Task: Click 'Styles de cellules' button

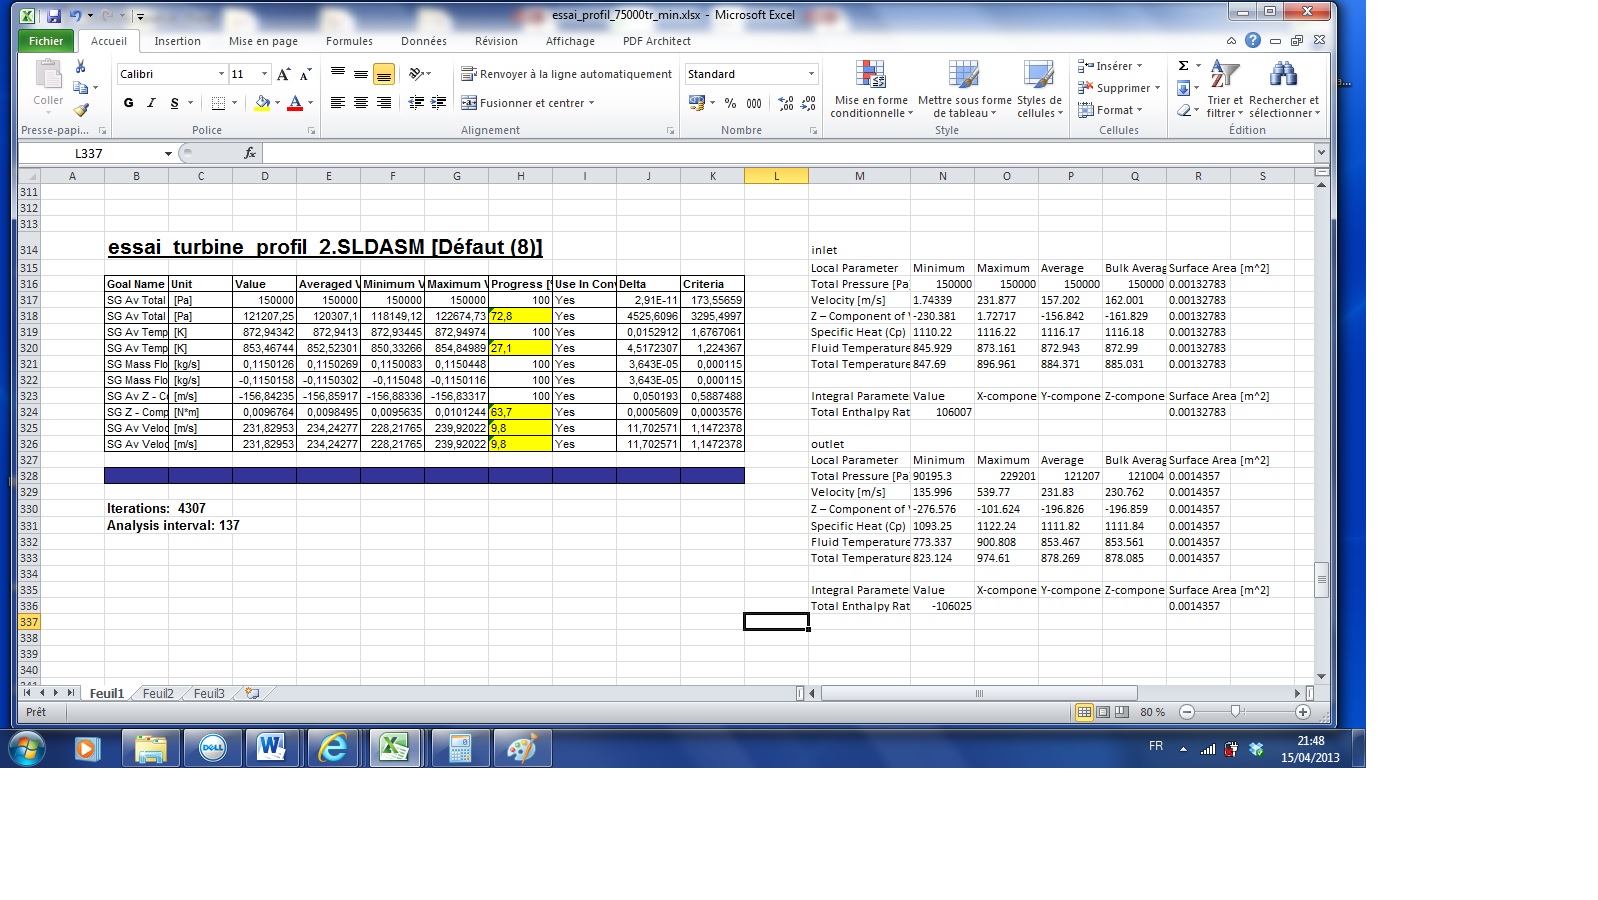Action: click(1039, 90)
